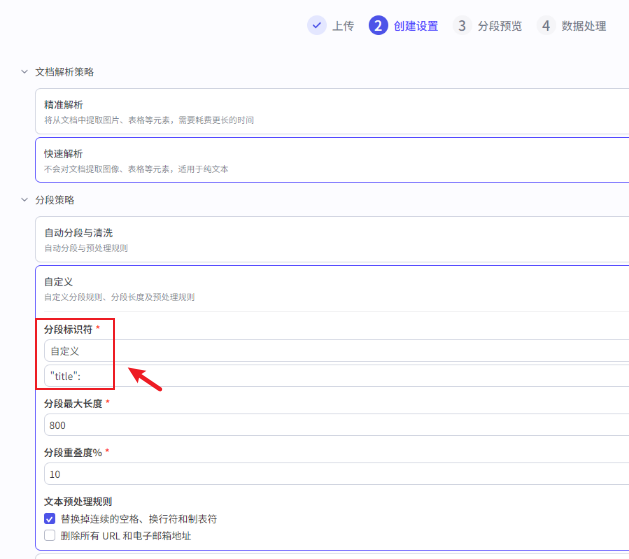Choose the 精准解析 parsing option
The width and height of the screenshot is (629, 559).
point(332,111)
